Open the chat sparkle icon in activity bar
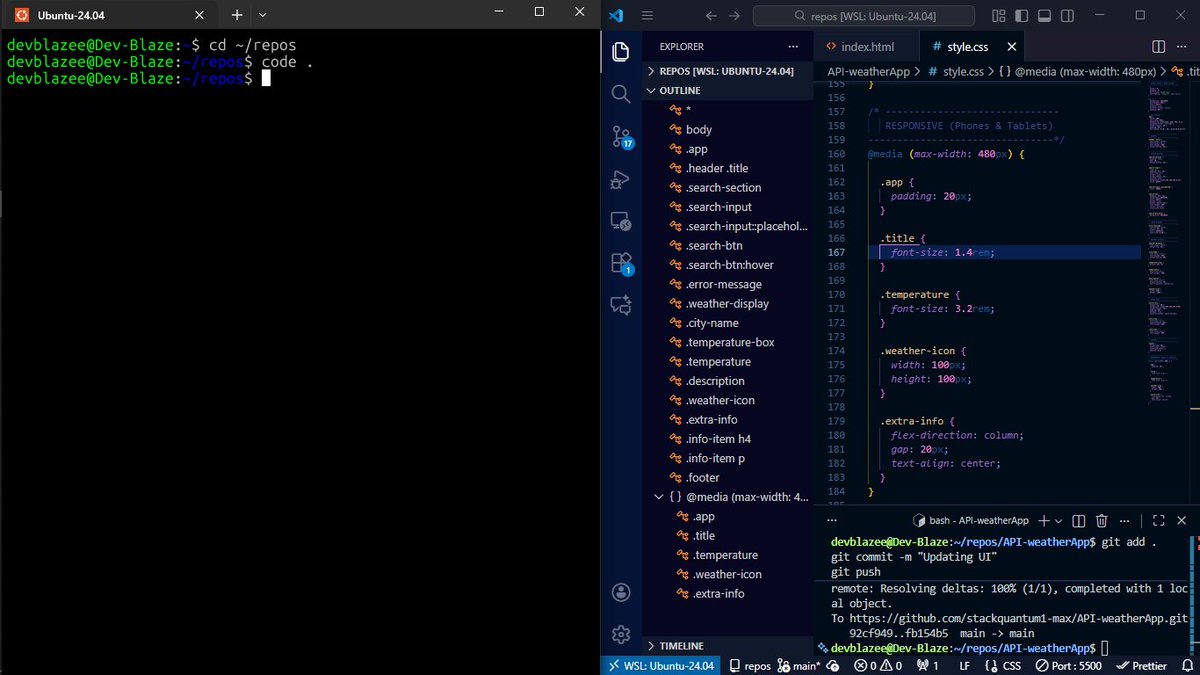1200x675 pixels. pos(620,306)
